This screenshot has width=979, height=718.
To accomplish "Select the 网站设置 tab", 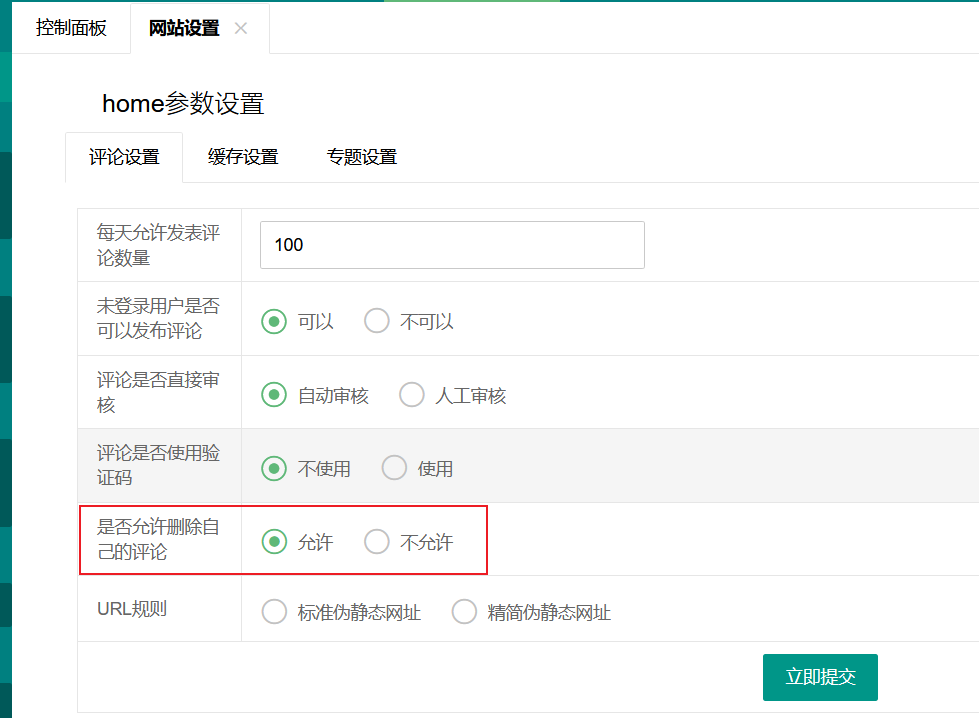I will coord(184,28).
